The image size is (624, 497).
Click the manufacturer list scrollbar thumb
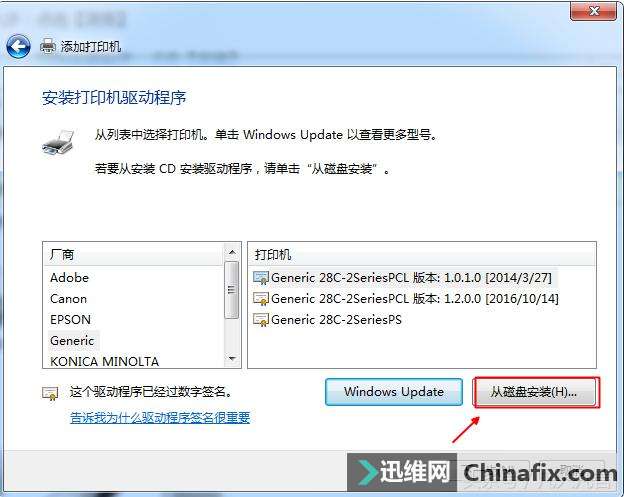click(x=232, y=290)
